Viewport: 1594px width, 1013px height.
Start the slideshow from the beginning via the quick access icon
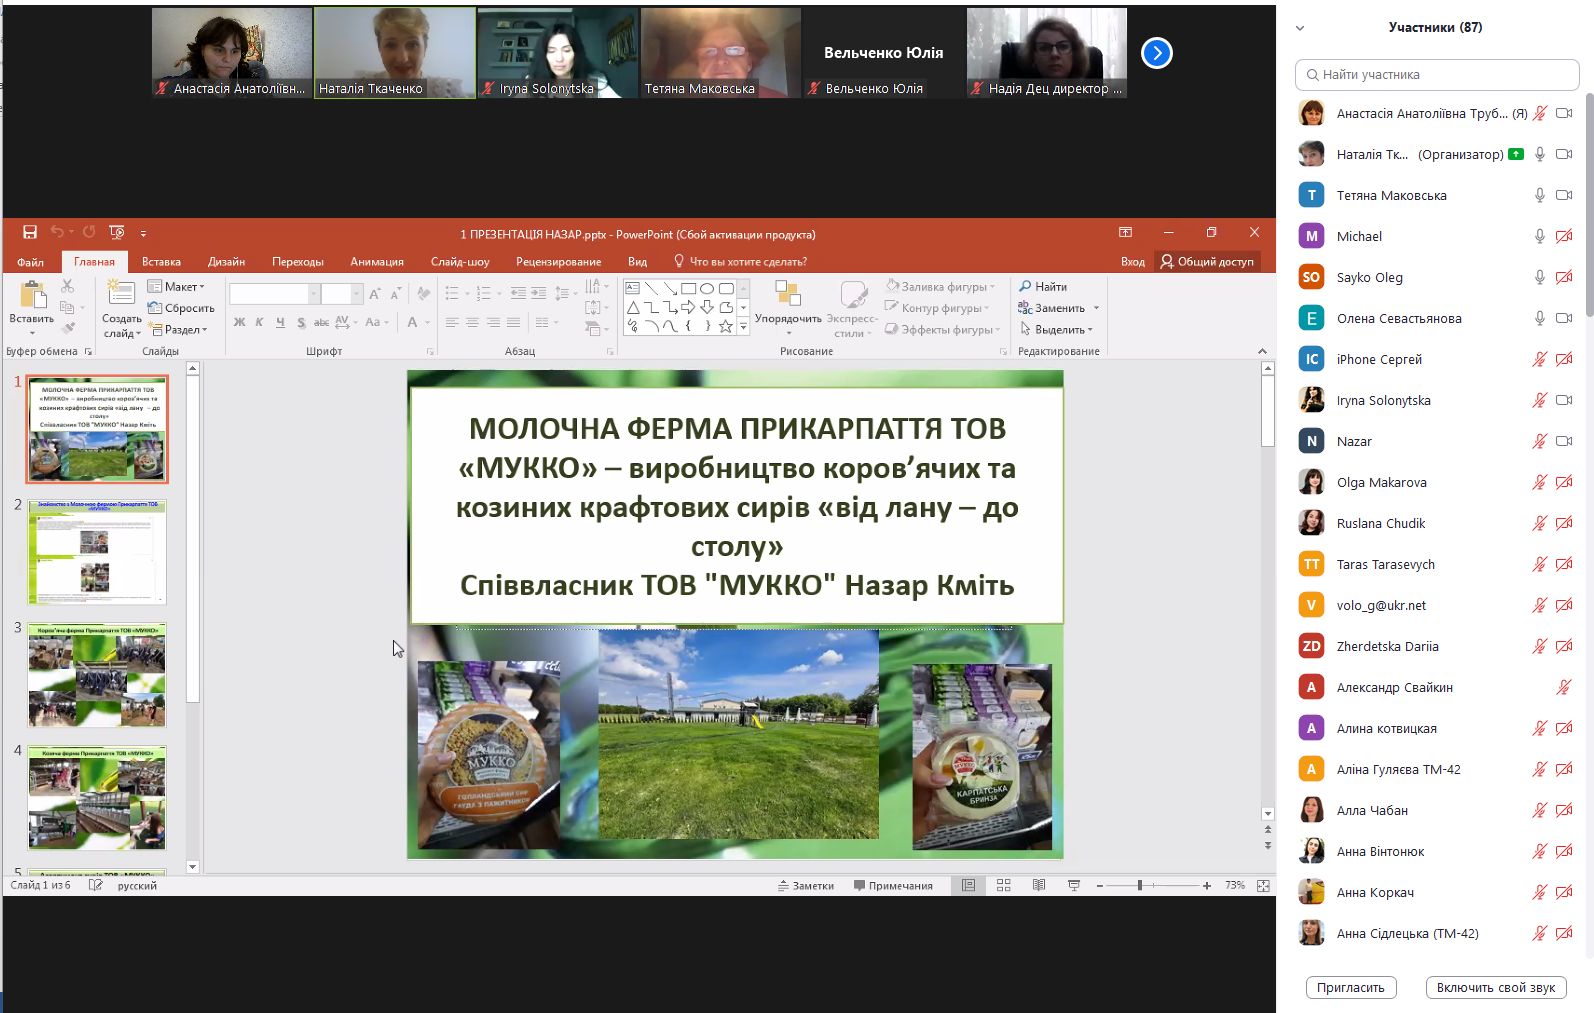point(117,232)
